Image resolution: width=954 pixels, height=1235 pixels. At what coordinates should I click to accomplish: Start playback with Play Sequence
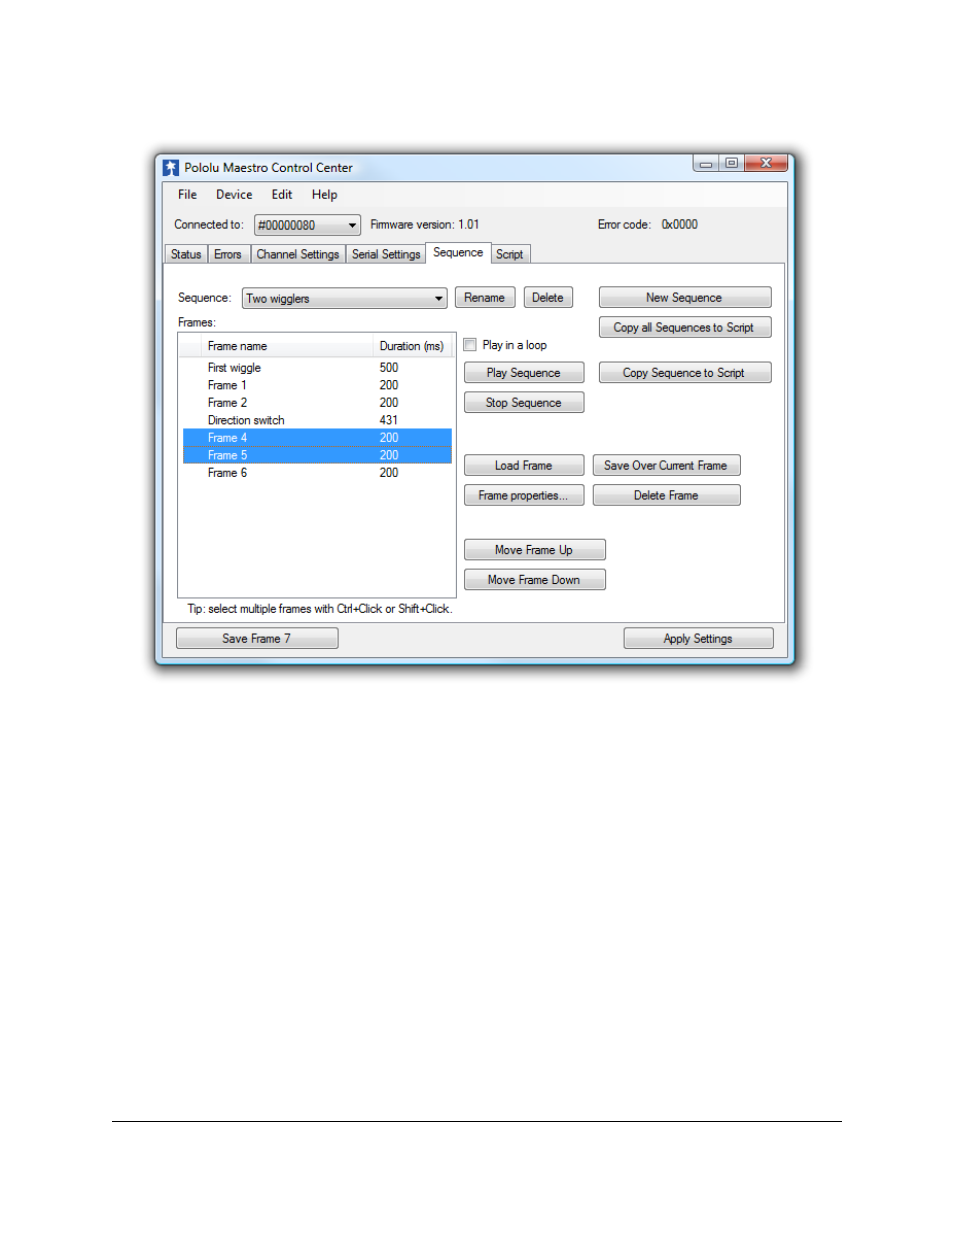pyautogui.click(x=524, y=373)
